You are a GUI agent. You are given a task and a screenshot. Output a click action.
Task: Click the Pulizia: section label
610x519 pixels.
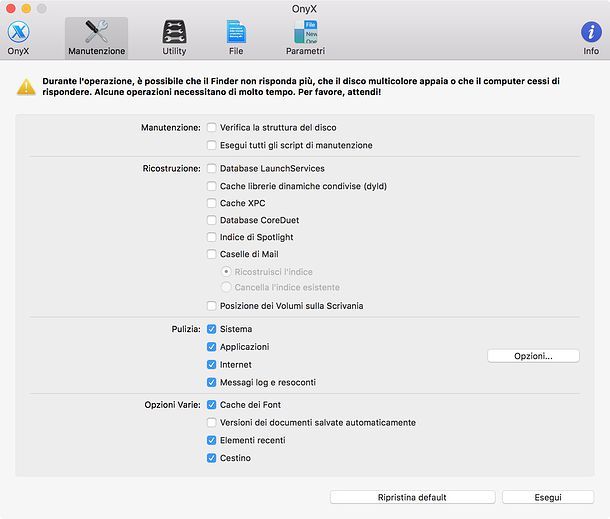(186, 329)
